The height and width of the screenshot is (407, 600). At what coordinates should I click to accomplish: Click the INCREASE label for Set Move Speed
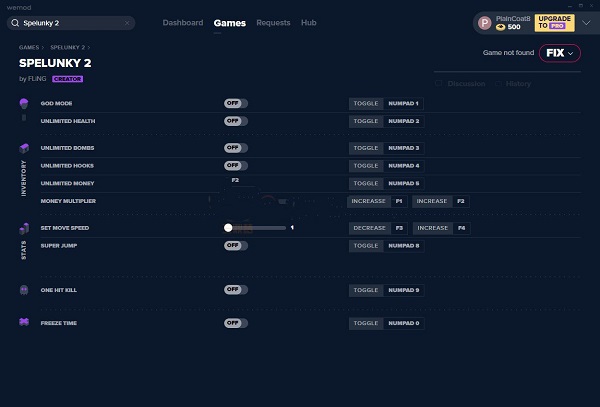click(x=432, y=228)
